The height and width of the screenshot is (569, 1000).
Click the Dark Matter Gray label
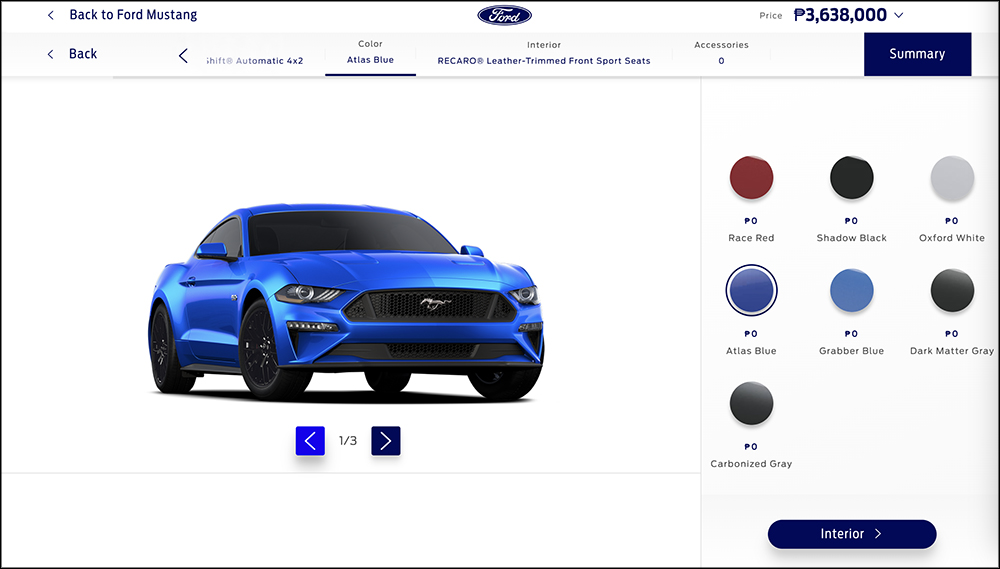point(952,351)
